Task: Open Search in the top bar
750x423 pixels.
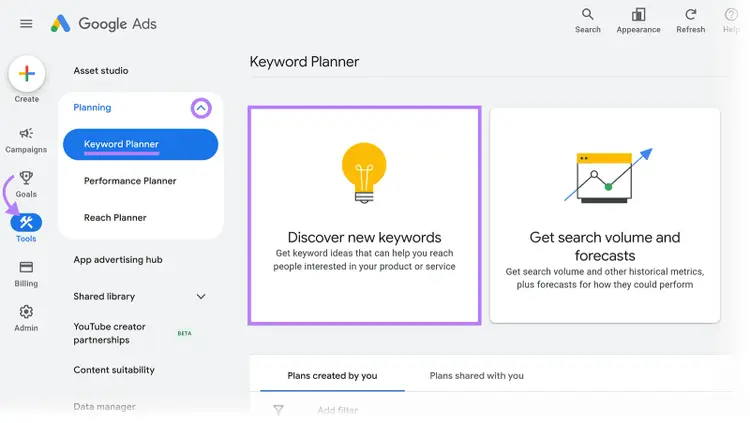Action: click(587, 21)
